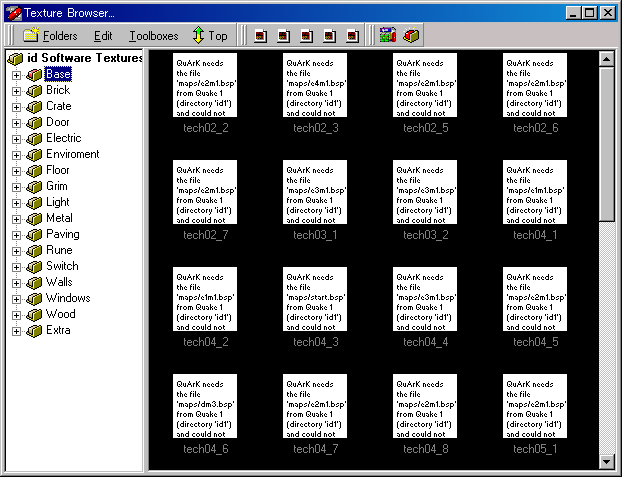The height and width of the screenshot is (477, 622).
Task: Click the scroll down arrow button
Action: tap(606, 462)
